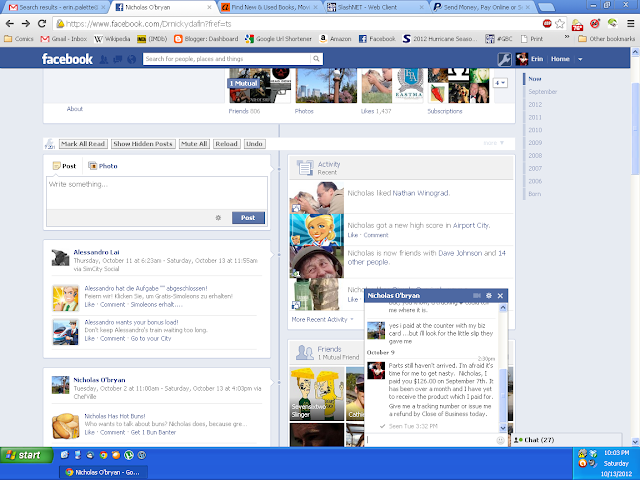Open Alessandro Lai's profile link
640x480 pixels.
point(96,252)
